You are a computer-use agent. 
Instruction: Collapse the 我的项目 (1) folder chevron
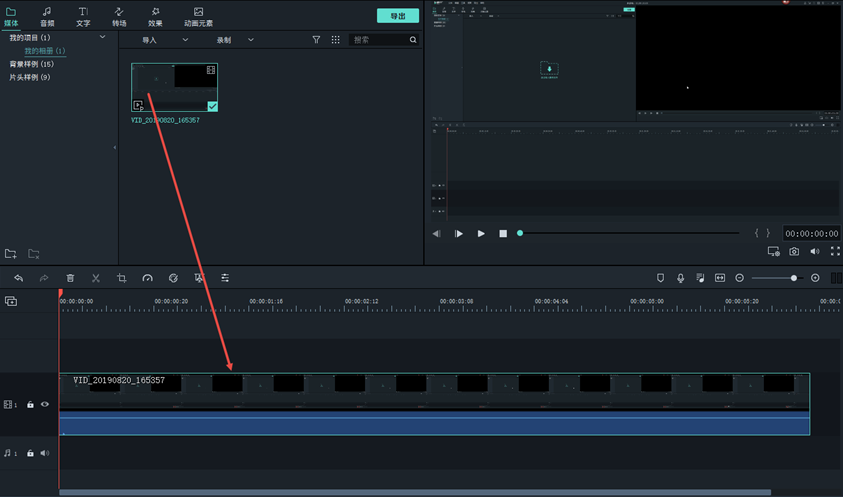click(x=103, y=37)
